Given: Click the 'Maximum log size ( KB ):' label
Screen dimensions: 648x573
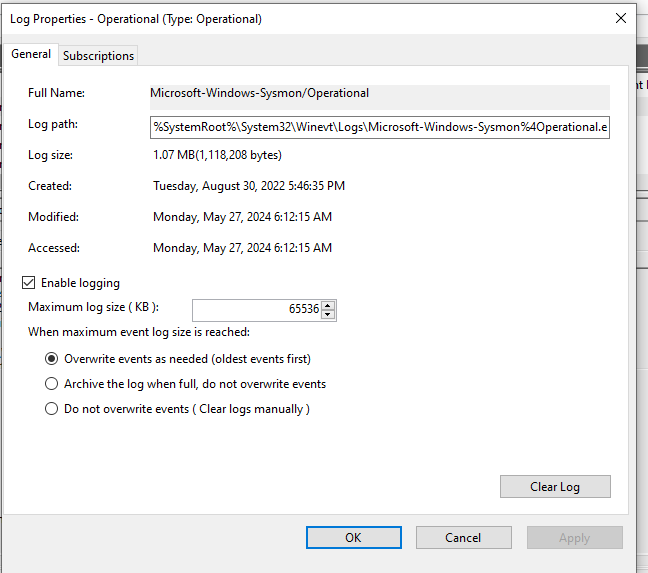Looking at the screenshot, I should (93, 307).
